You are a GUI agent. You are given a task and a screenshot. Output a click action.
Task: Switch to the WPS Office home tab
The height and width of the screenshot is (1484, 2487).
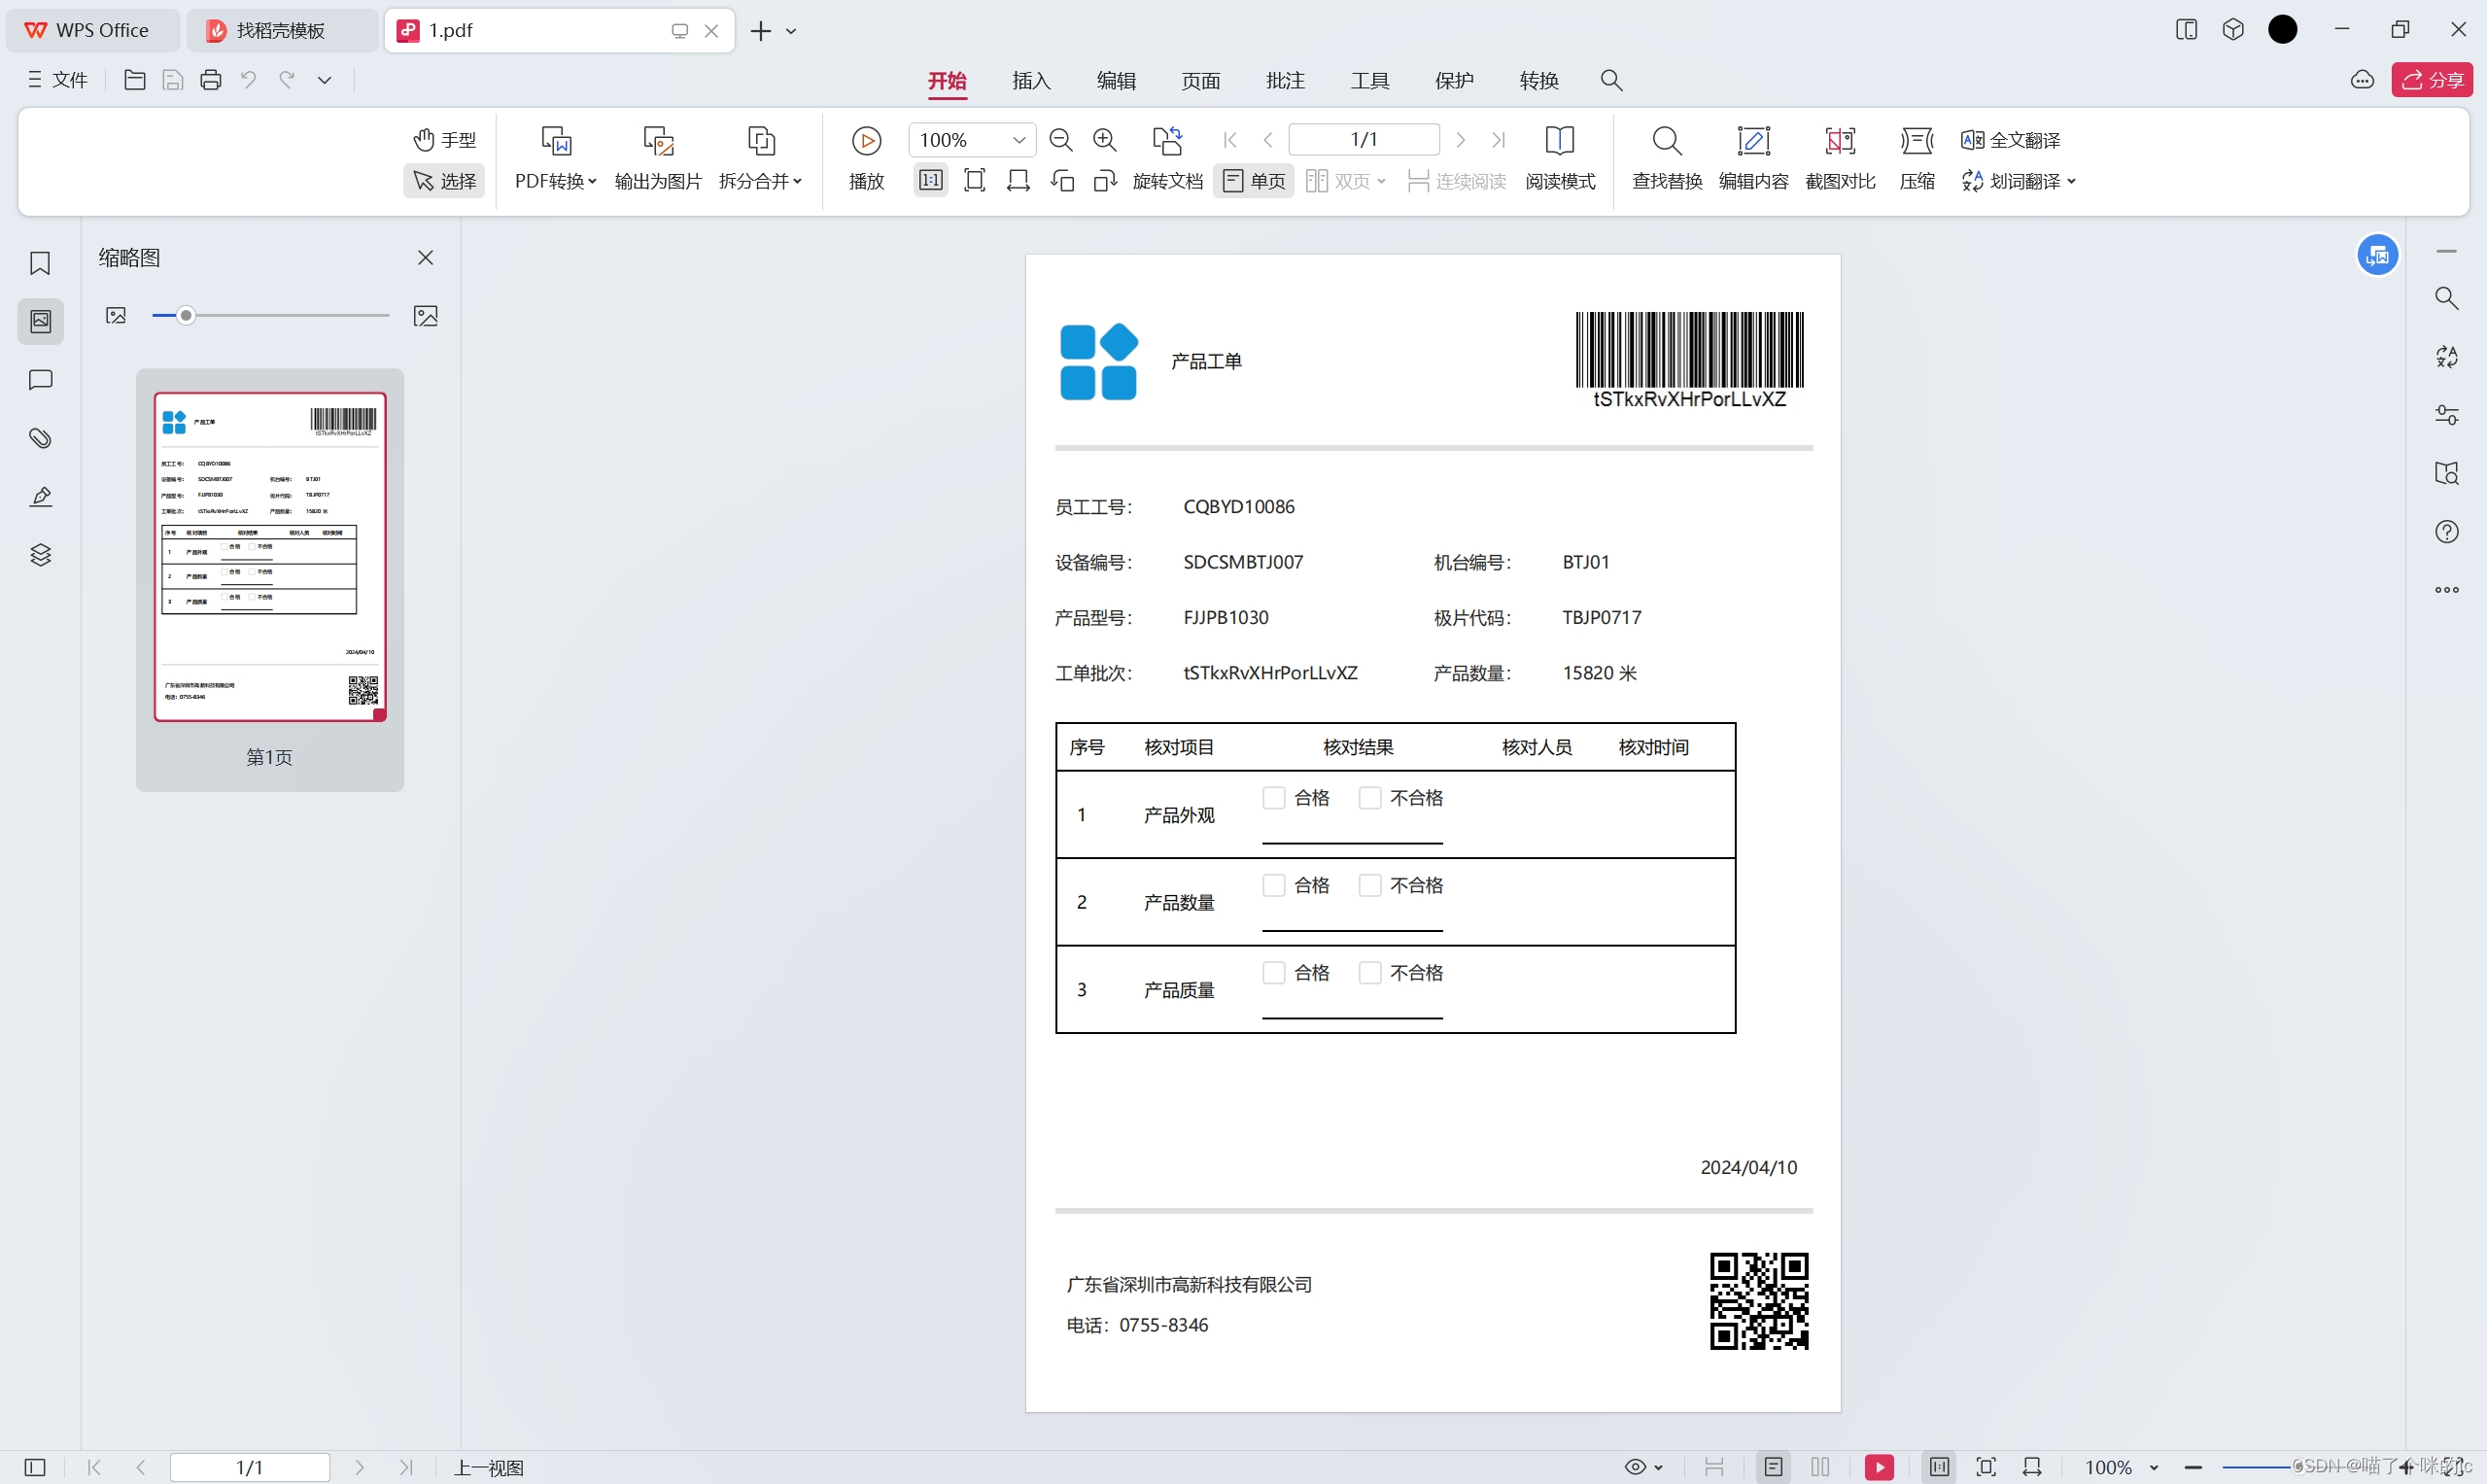(93, 31)
